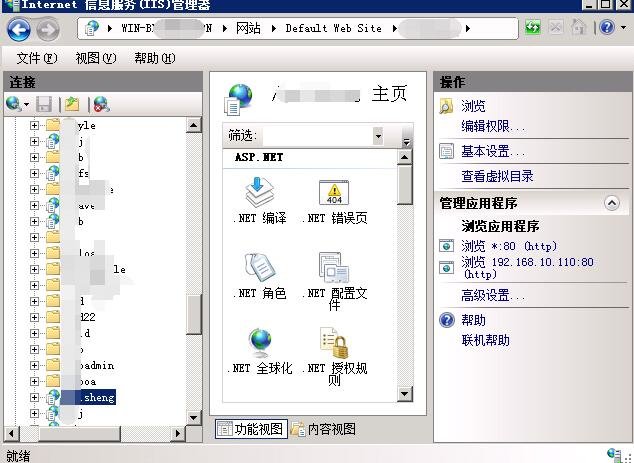Click the delete connection globe icon
Image resolution: width=634 pixels, height=463 pixels.
point(101,104)
